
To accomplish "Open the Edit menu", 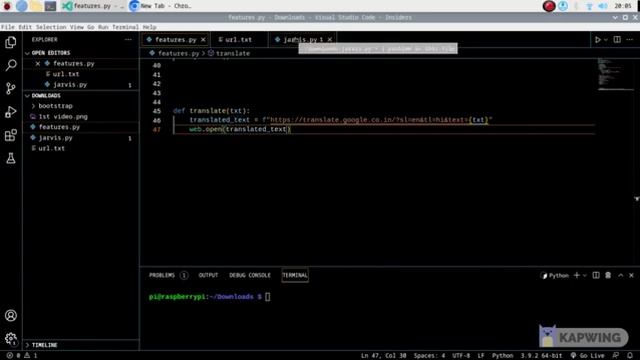I will [25, 27].
